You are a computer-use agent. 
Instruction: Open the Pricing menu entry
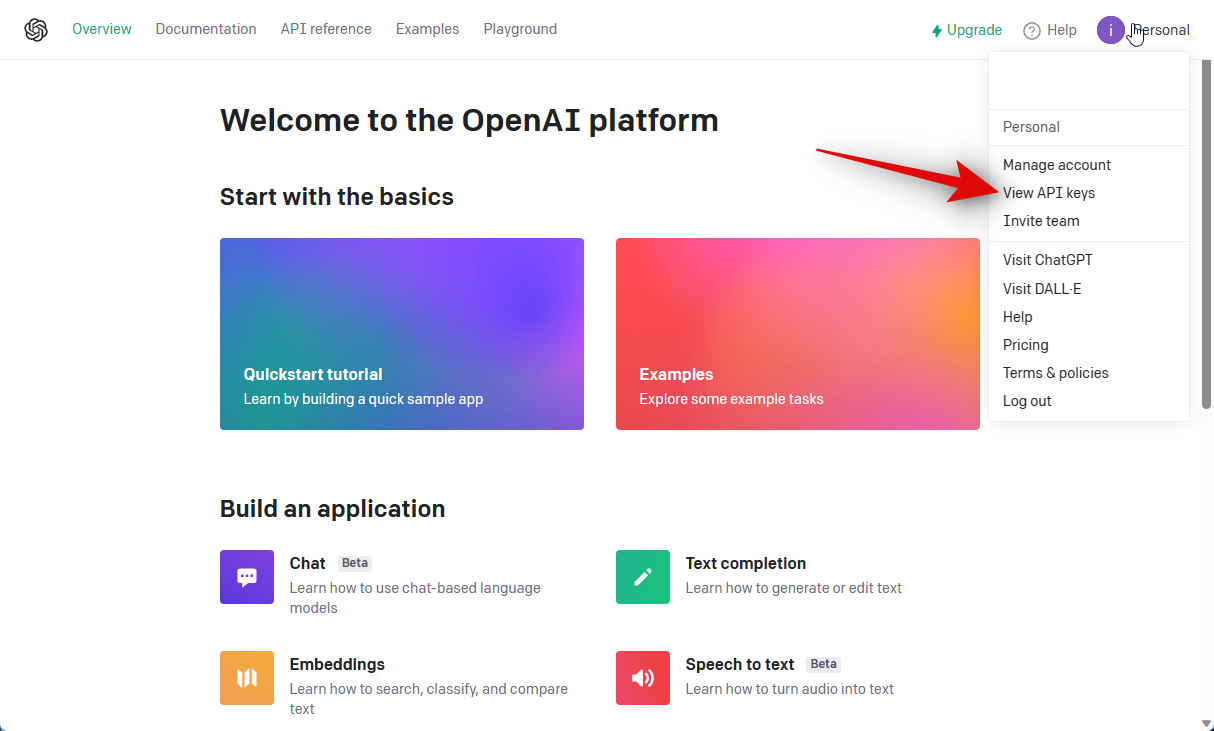coord(1025,345)
